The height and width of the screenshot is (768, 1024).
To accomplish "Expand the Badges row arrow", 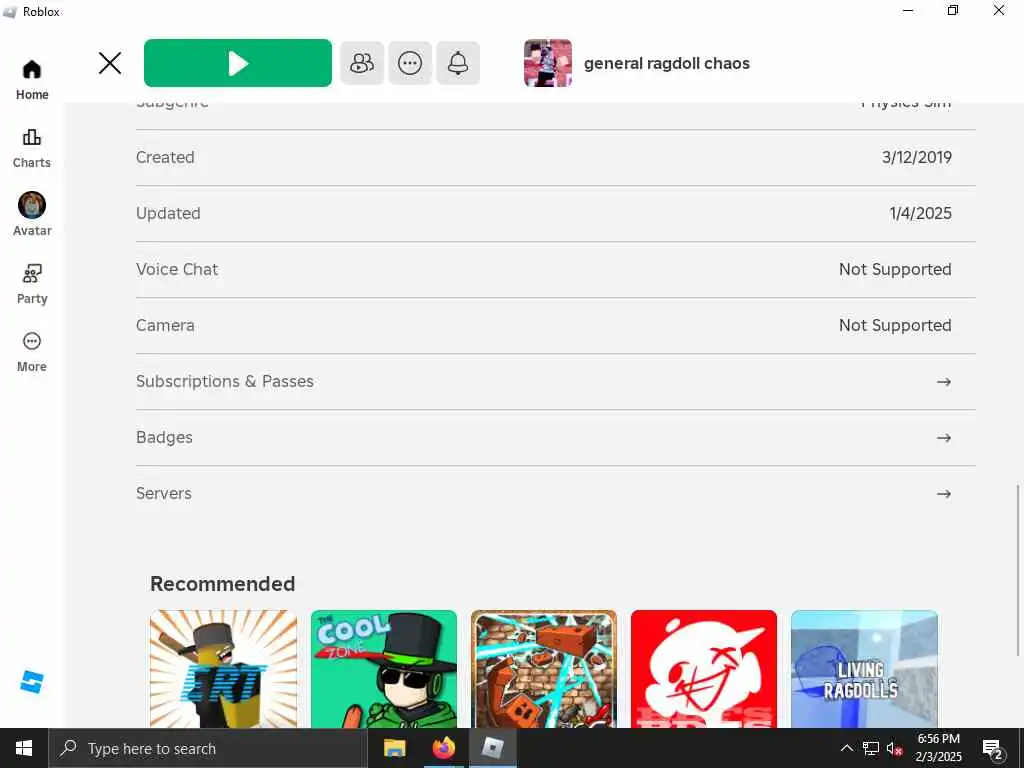I will tap(944, 438).
